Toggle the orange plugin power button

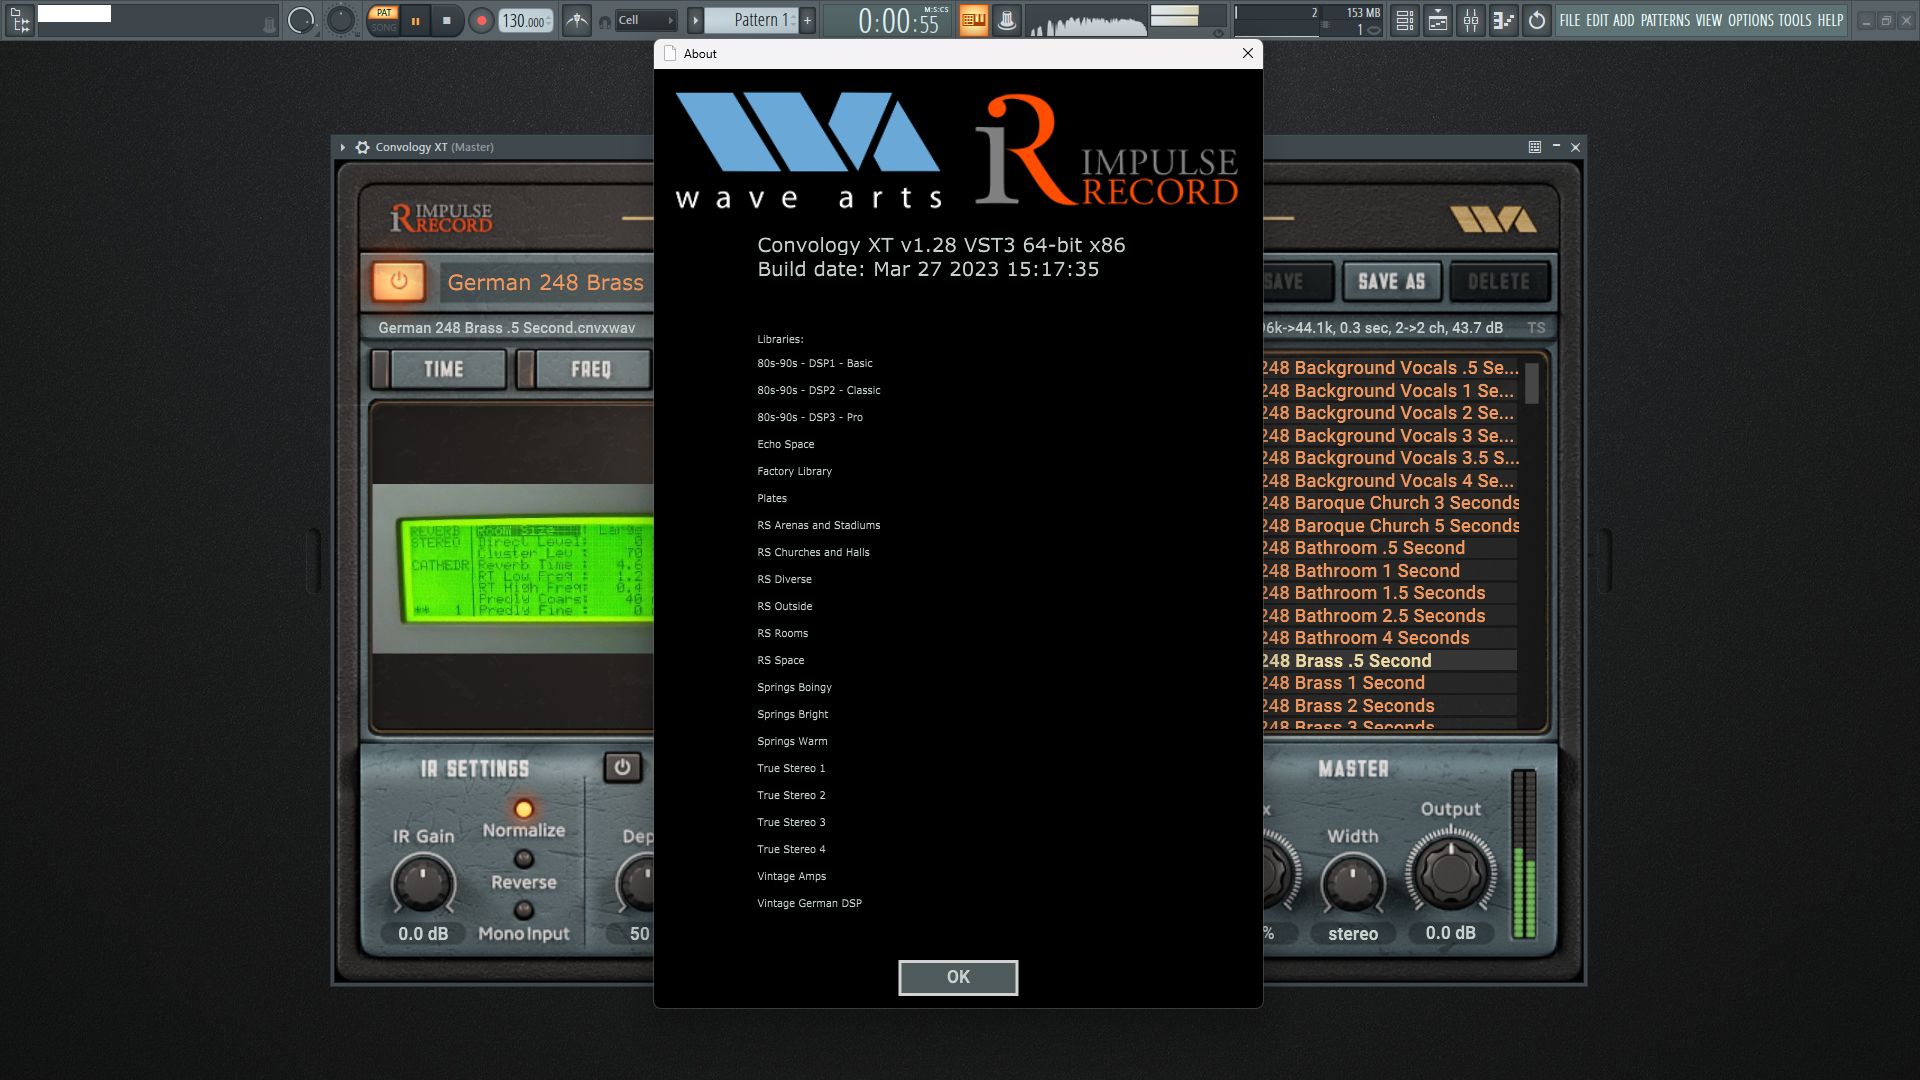[399, 282]
